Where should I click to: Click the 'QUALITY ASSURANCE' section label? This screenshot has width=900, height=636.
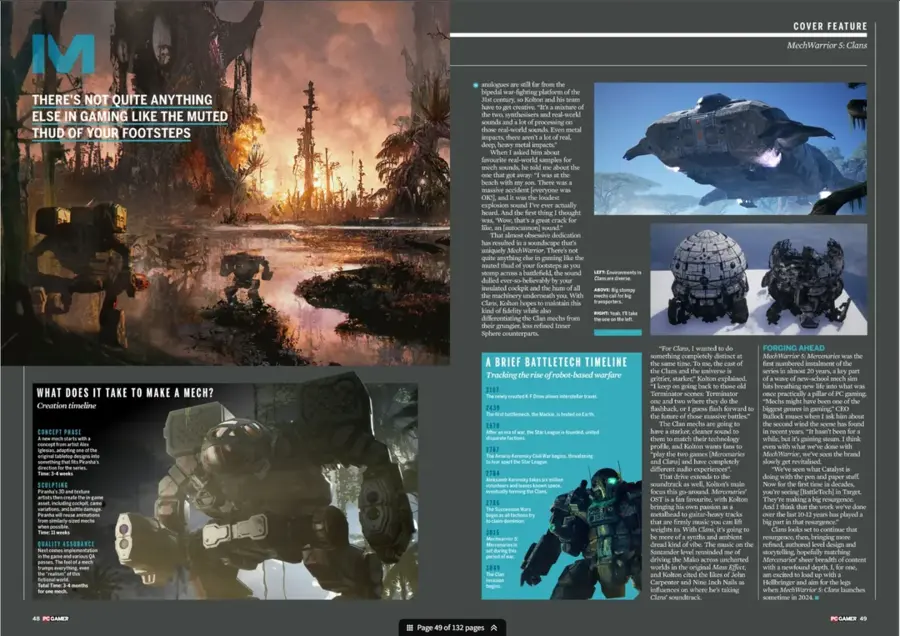click(x=66, y=544)
